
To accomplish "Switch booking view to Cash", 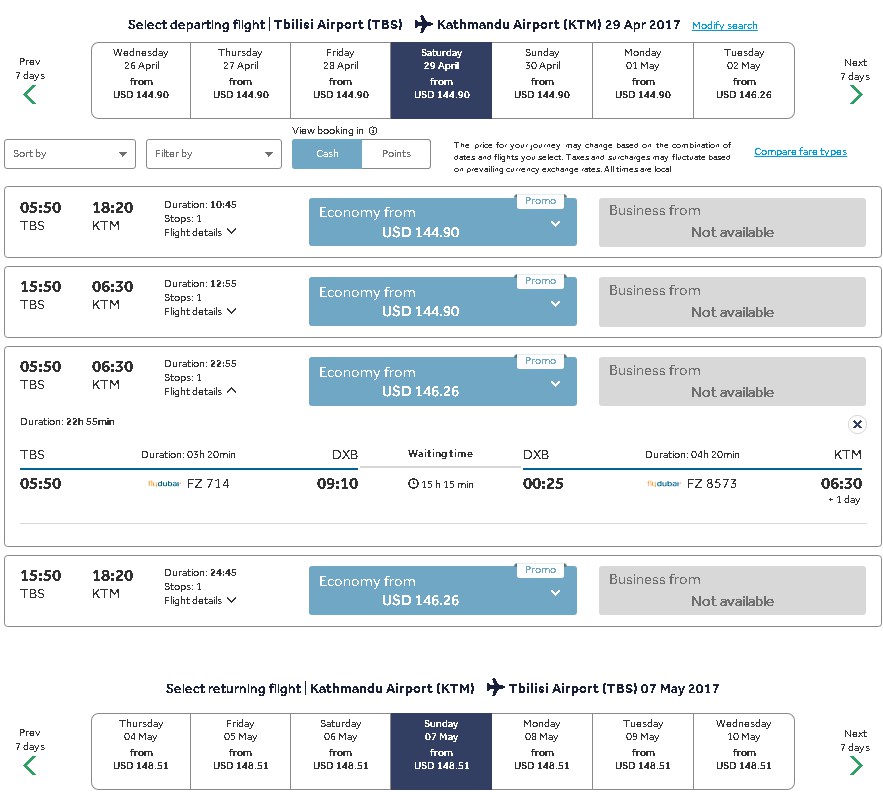I will click(x=327, y=154).
